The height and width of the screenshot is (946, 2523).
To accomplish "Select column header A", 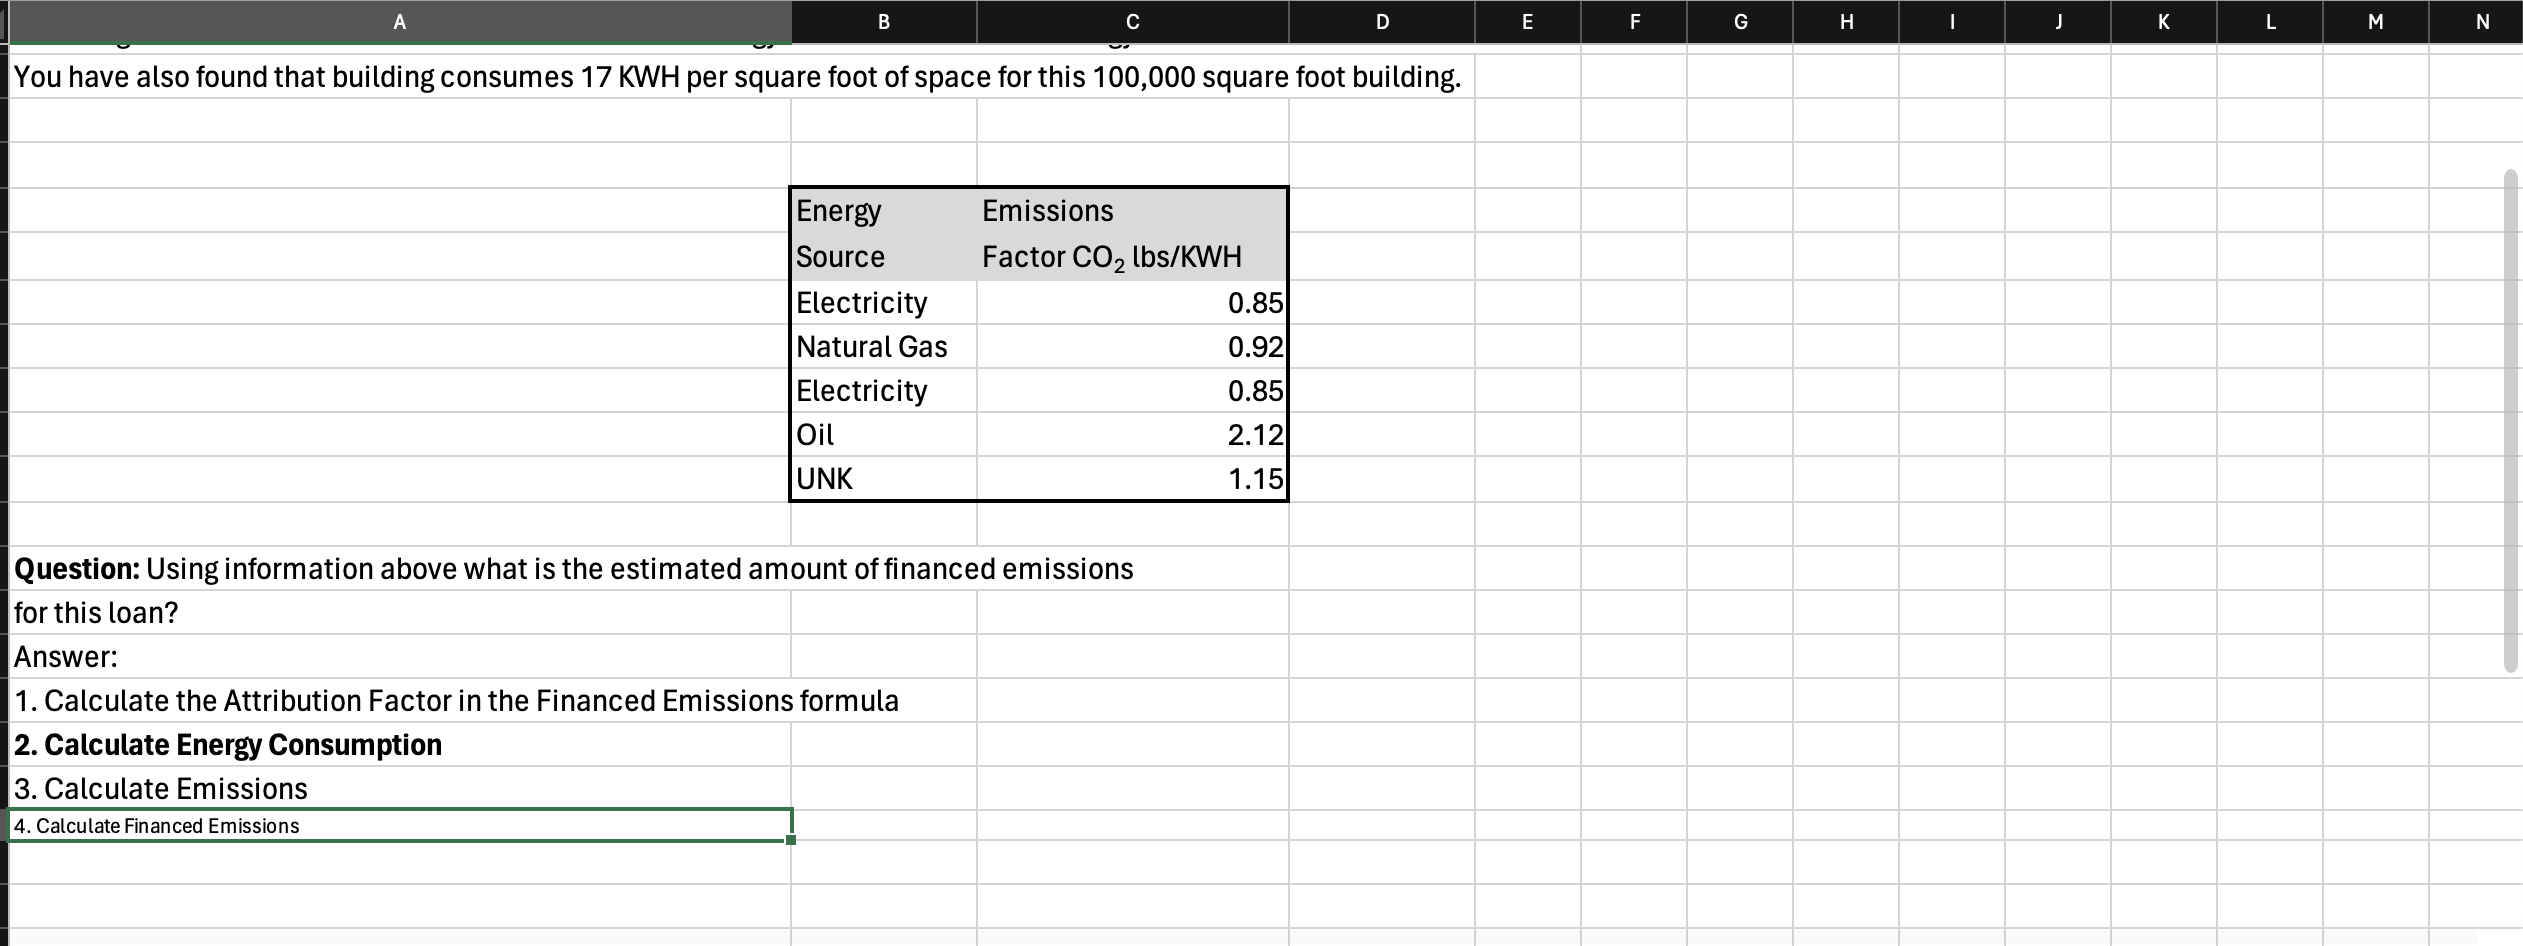I will (x=398, y=22).
